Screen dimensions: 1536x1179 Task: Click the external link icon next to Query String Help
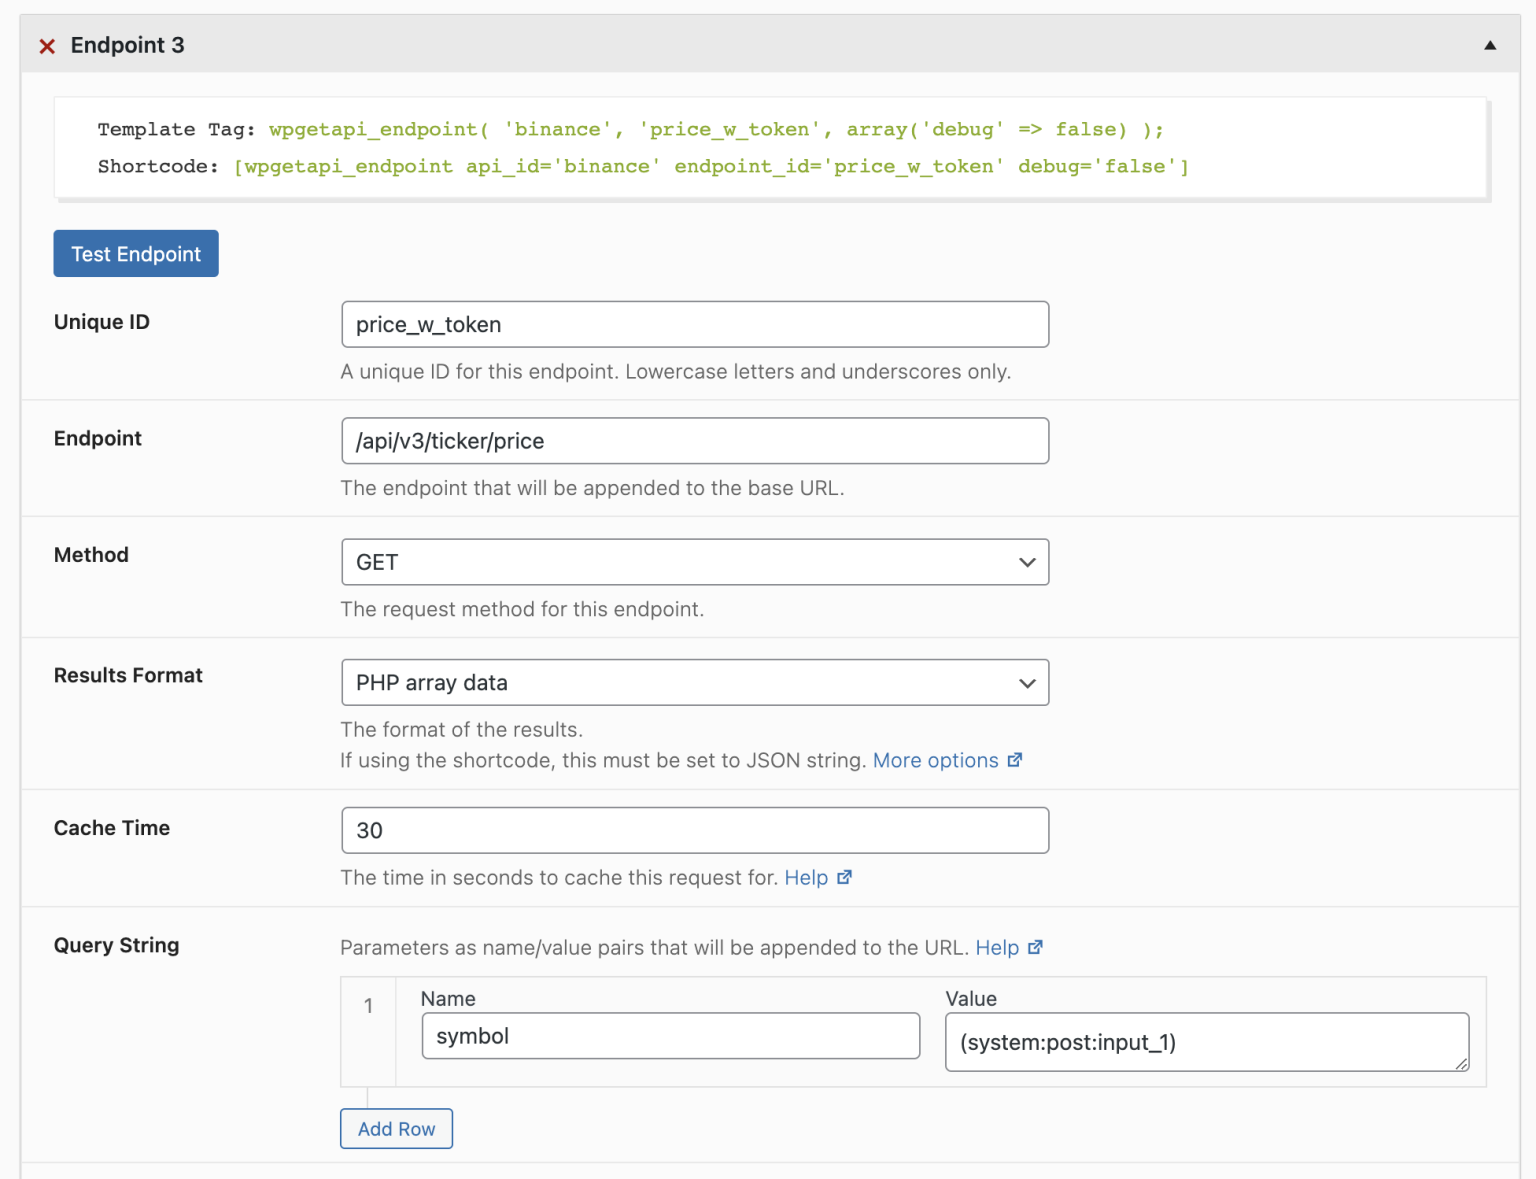pyautogui.click(x=1036, y=947)
